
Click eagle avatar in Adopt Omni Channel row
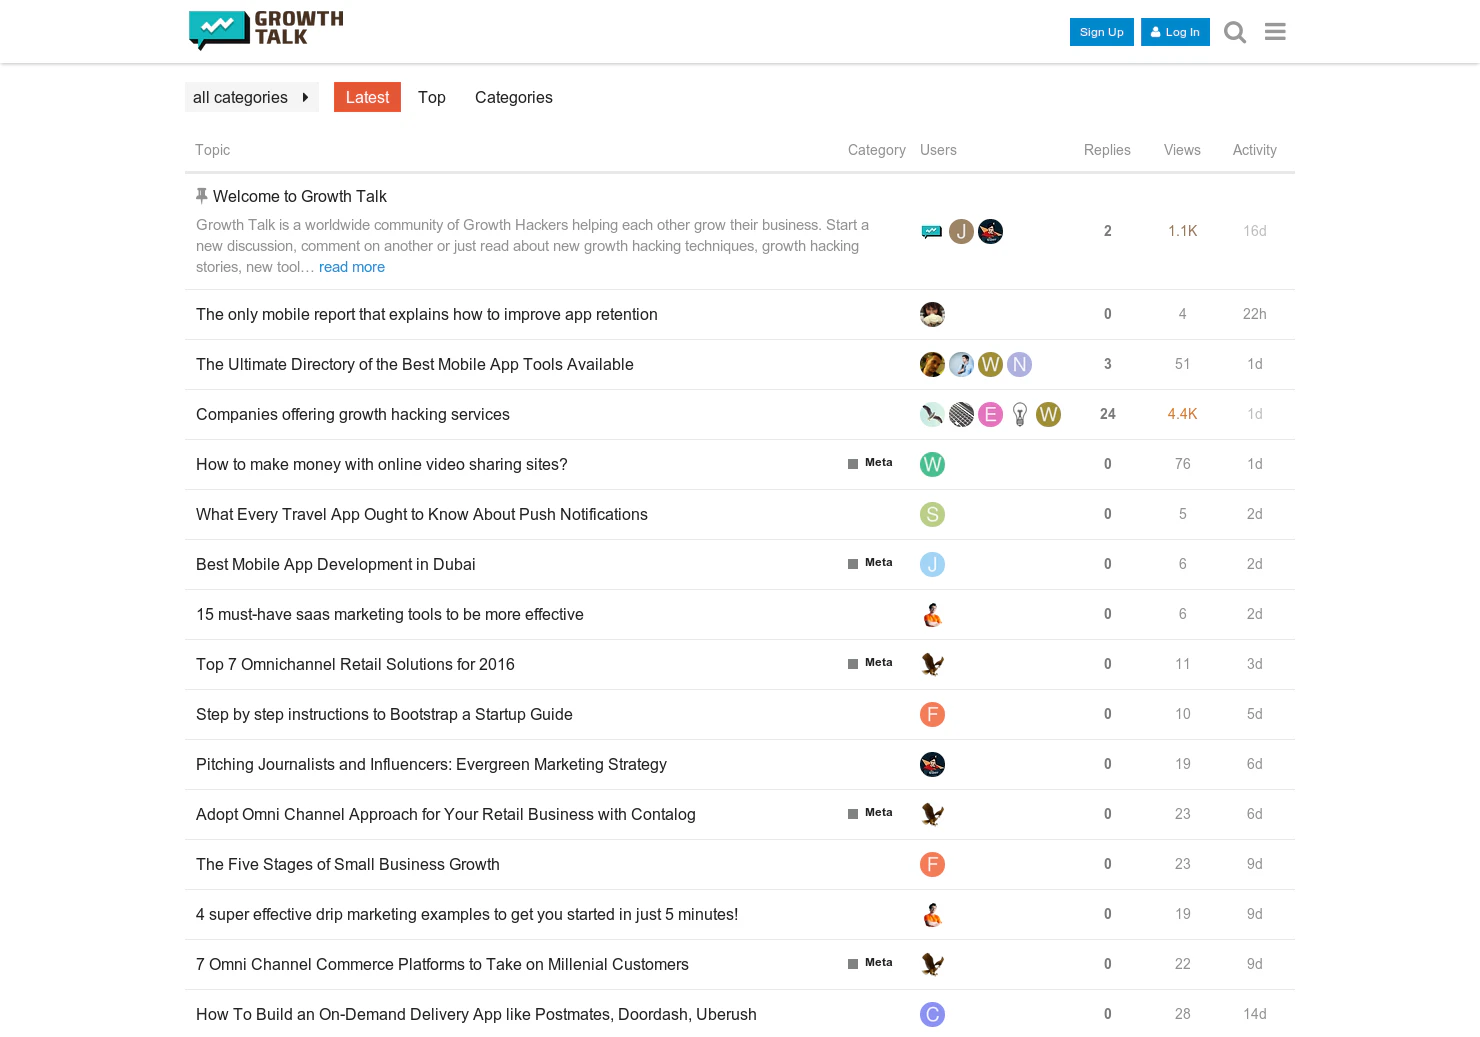point(932,814)
